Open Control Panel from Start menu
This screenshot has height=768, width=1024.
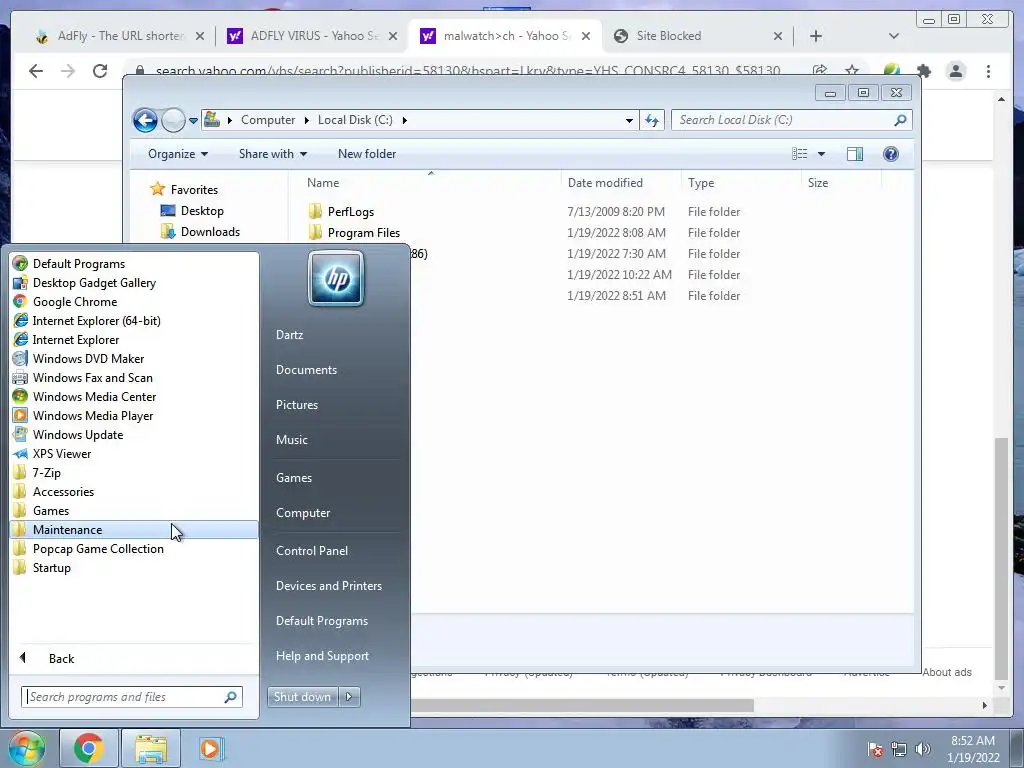312,551
